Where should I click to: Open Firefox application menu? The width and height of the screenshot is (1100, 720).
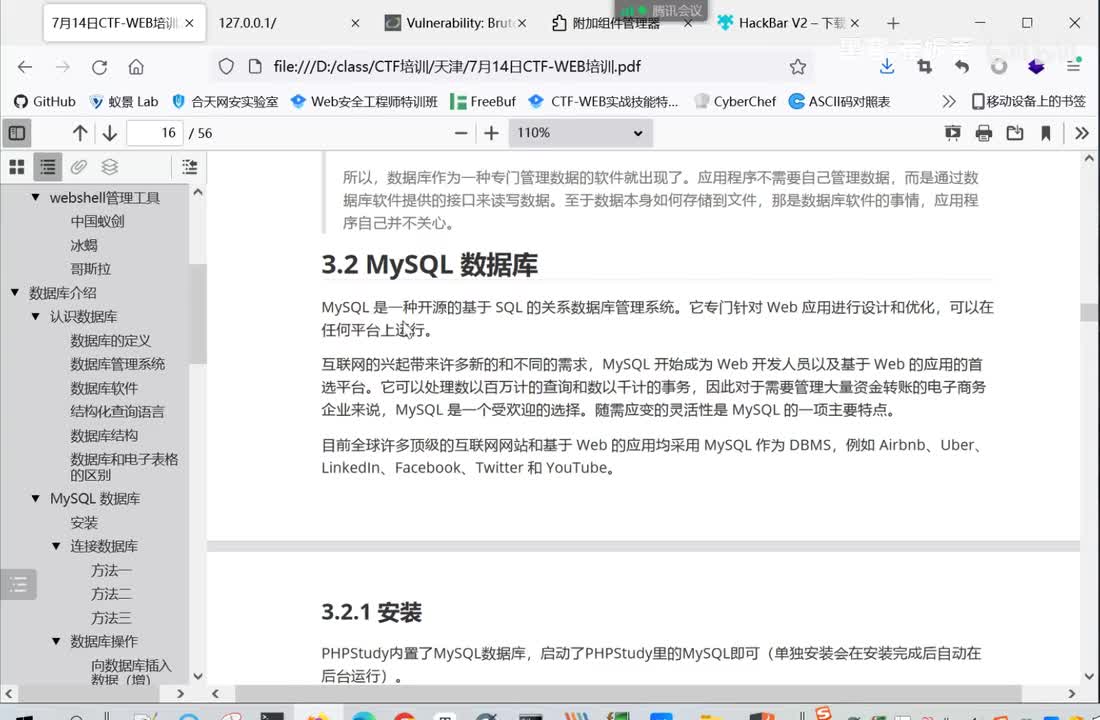[1073, 67]
